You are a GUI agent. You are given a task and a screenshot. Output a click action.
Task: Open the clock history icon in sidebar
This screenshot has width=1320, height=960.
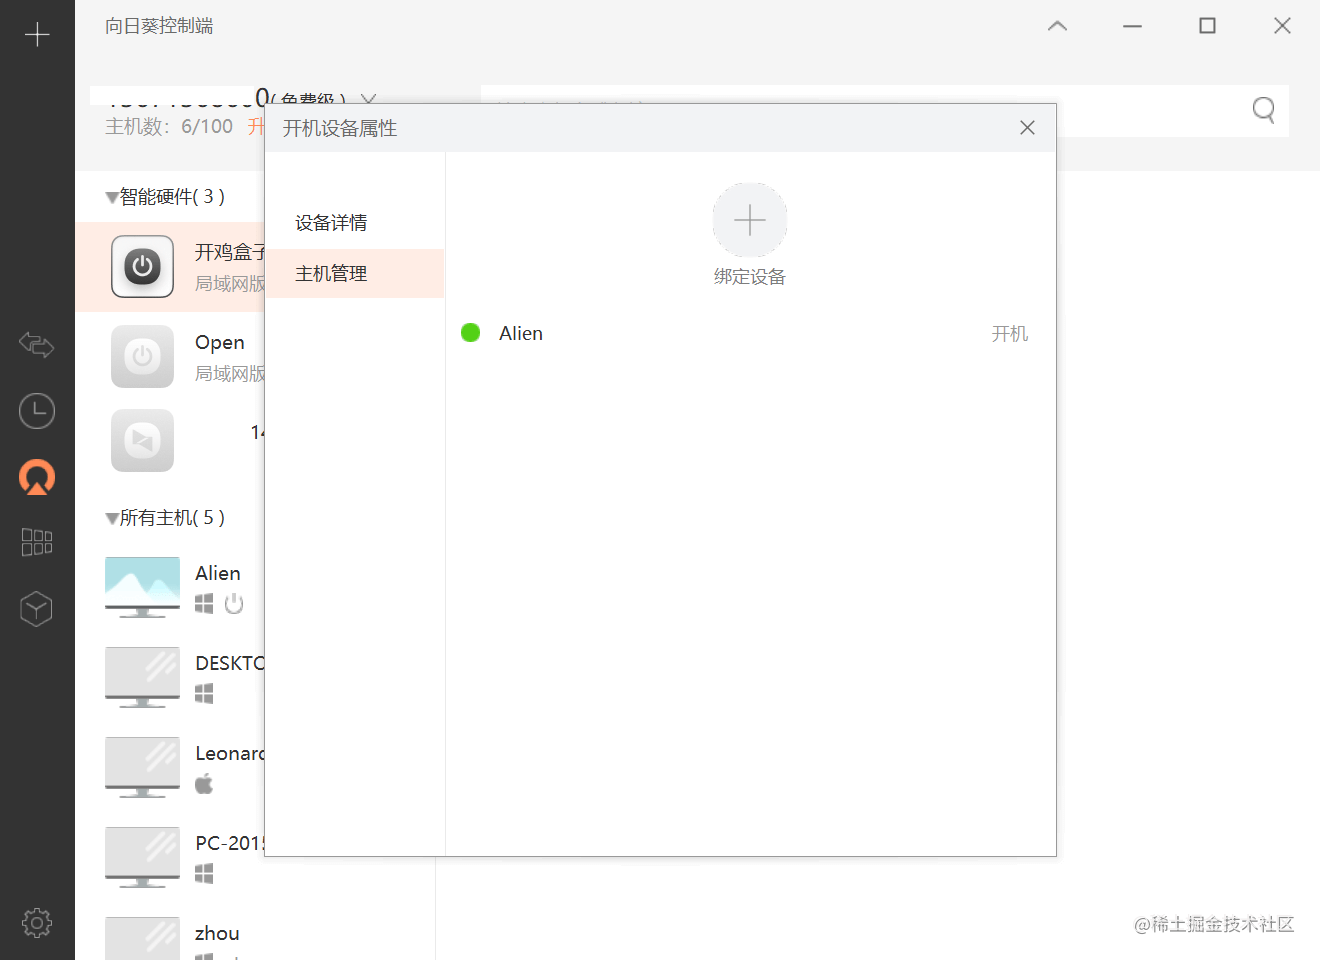pyautogui.click(x=37, y=411)
